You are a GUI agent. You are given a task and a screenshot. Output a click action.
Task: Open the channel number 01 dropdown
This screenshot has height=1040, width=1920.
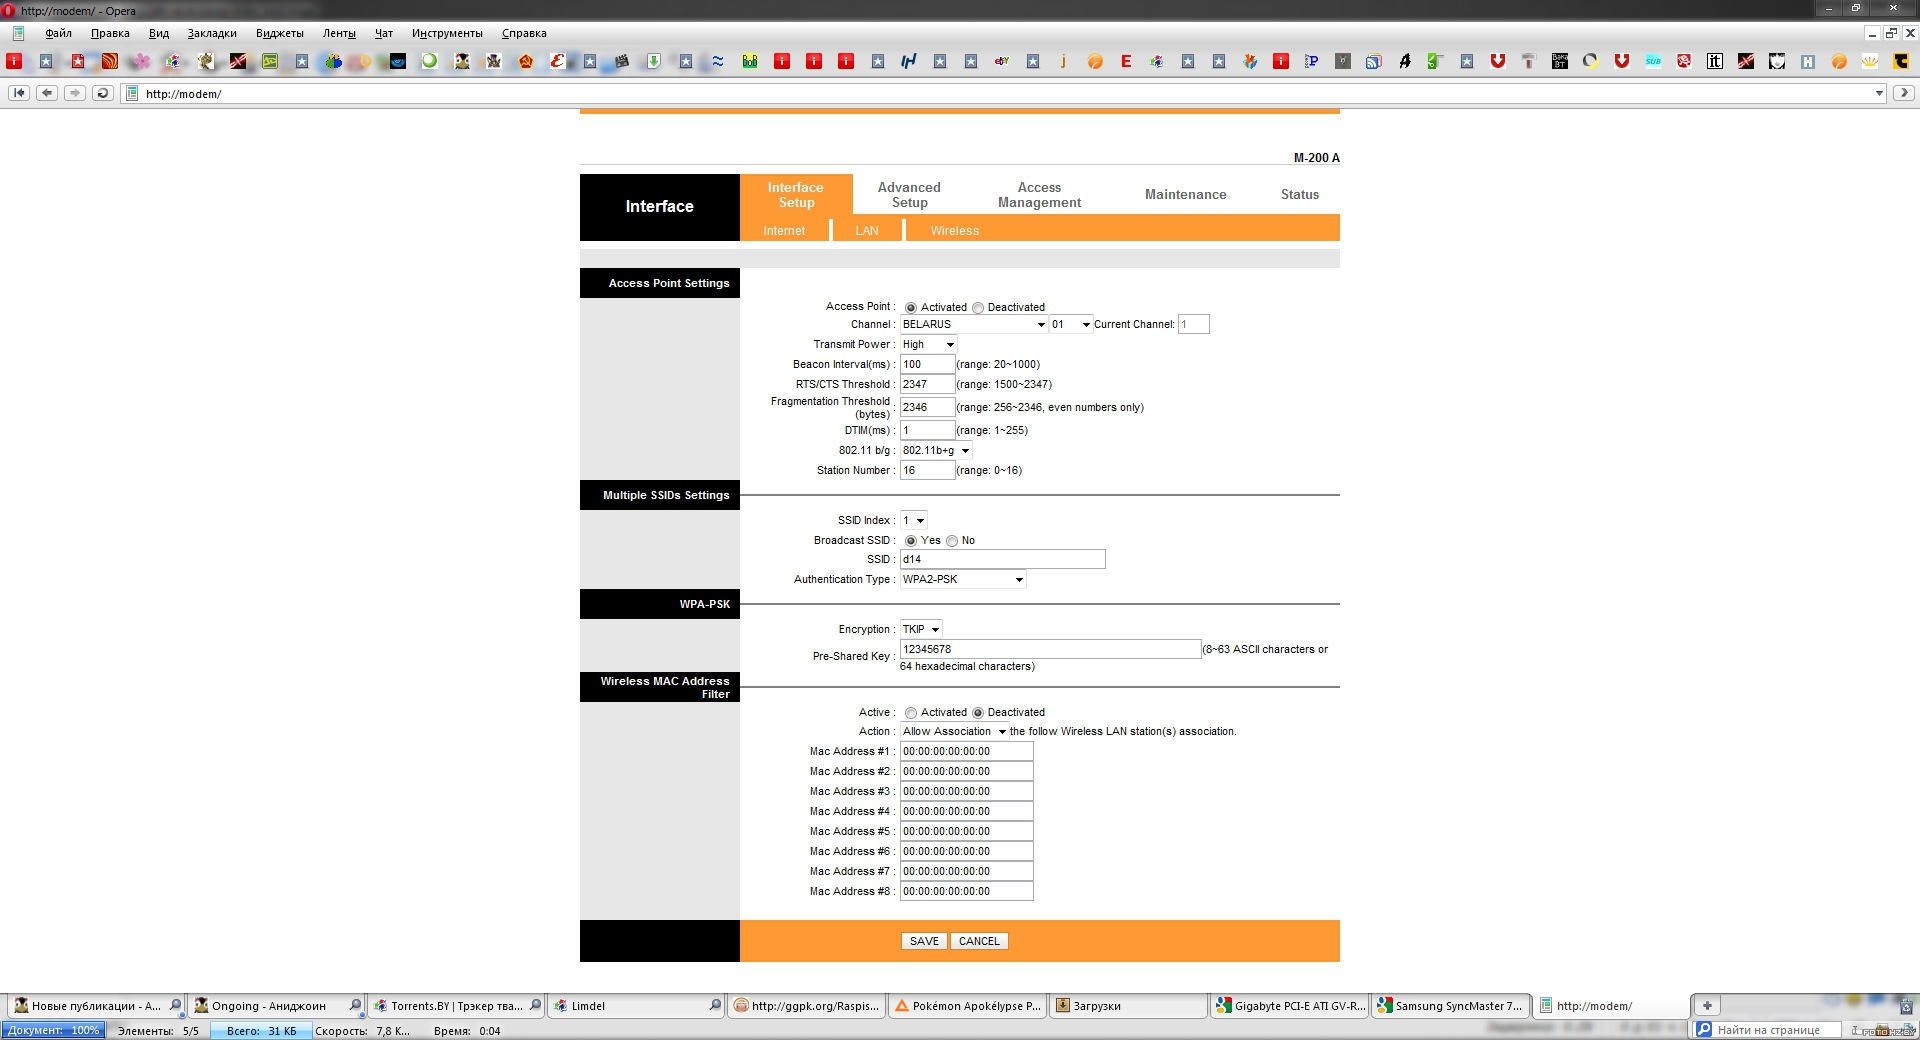pos(1071,324)
